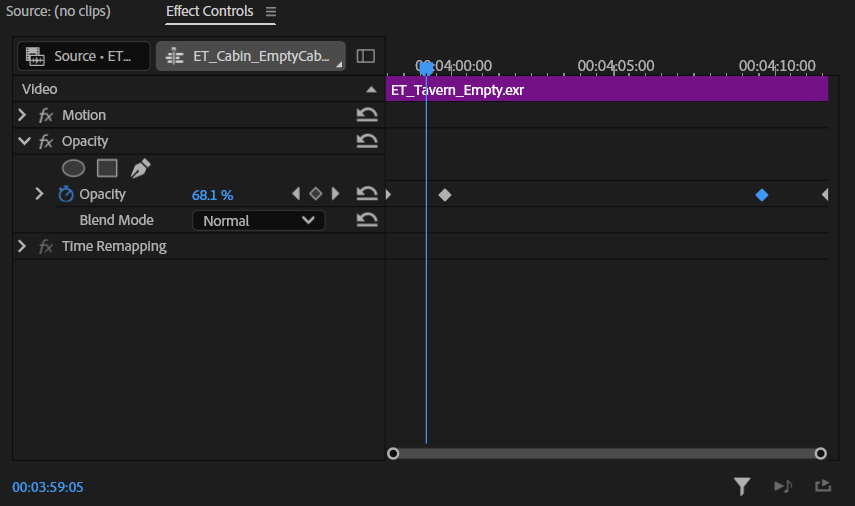Click the 68.1 % opacity value
Image resolution: width=855 pixels, height=506 pixels.
[x=212, y=195]
